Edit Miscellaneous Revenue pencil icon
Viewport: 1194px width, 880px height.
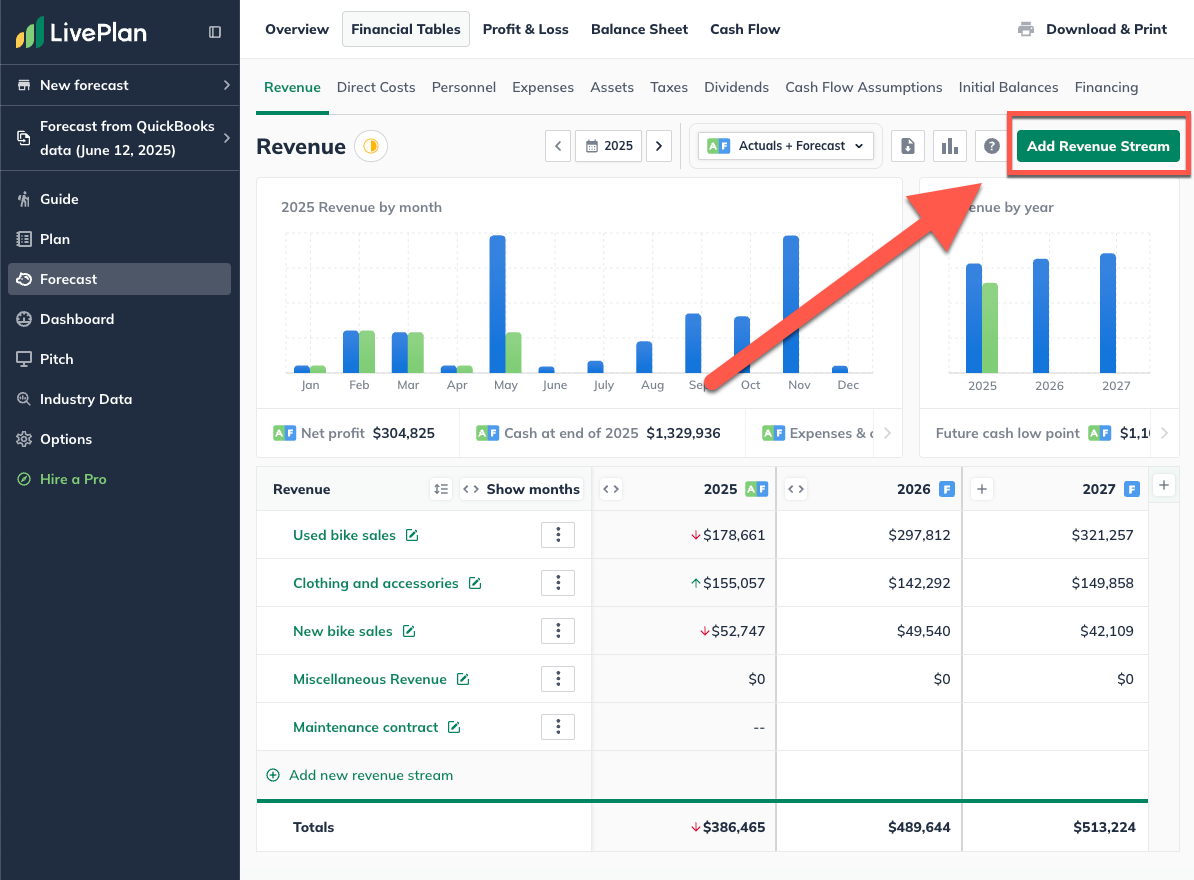coord(463,679)
